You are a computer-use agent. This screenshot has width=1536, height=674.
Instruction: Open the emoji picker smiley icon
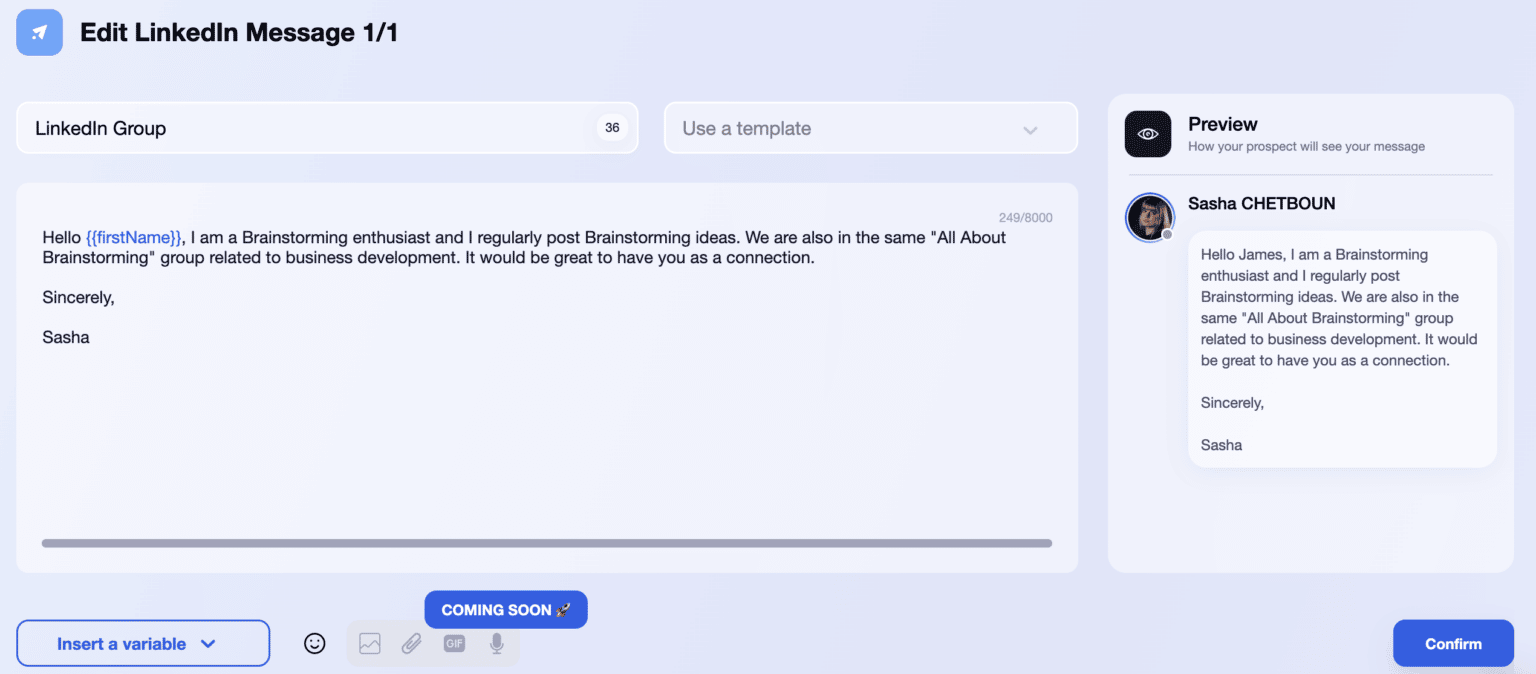click(x=315, y=644)
